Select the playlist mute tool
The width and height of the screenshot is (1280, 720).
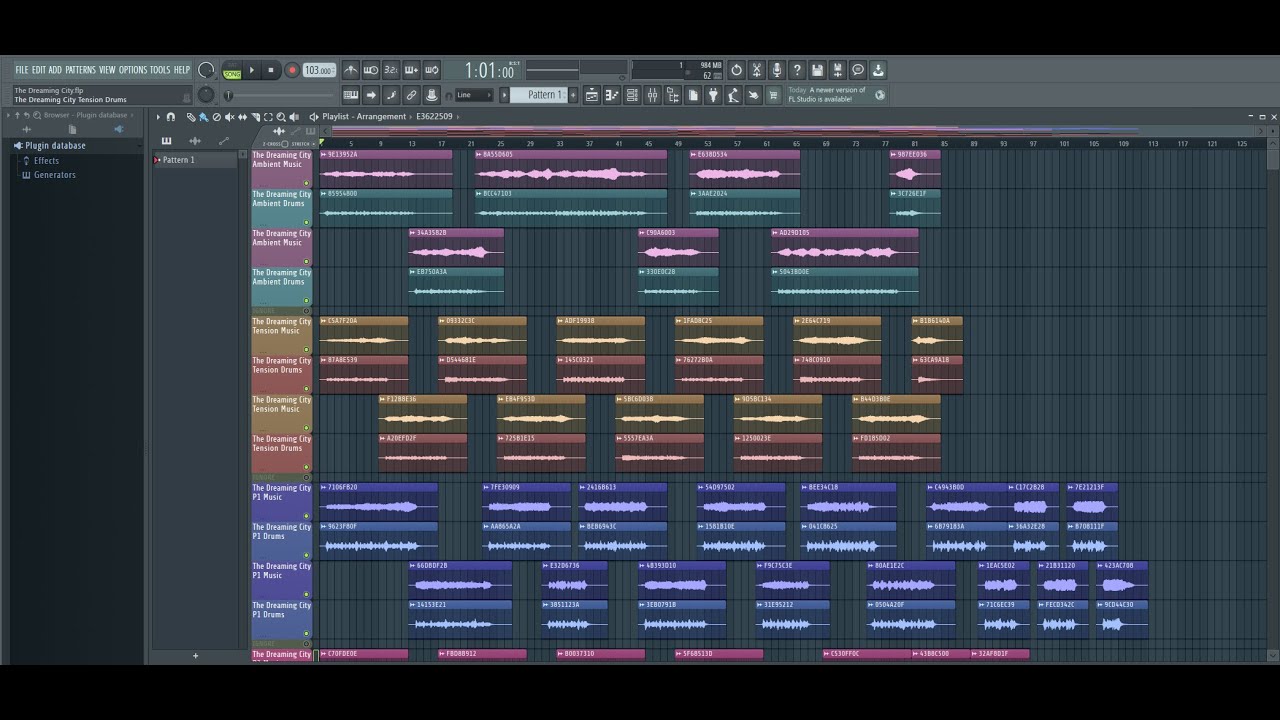(229, 117)
